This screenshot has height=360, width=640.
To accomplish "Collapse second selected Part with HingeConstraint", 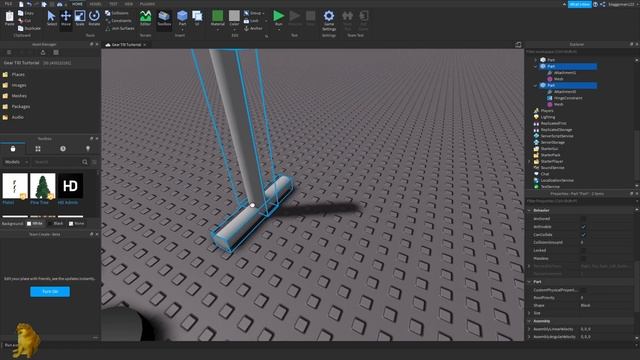I will pyautogui.click(x=536, y=85).
